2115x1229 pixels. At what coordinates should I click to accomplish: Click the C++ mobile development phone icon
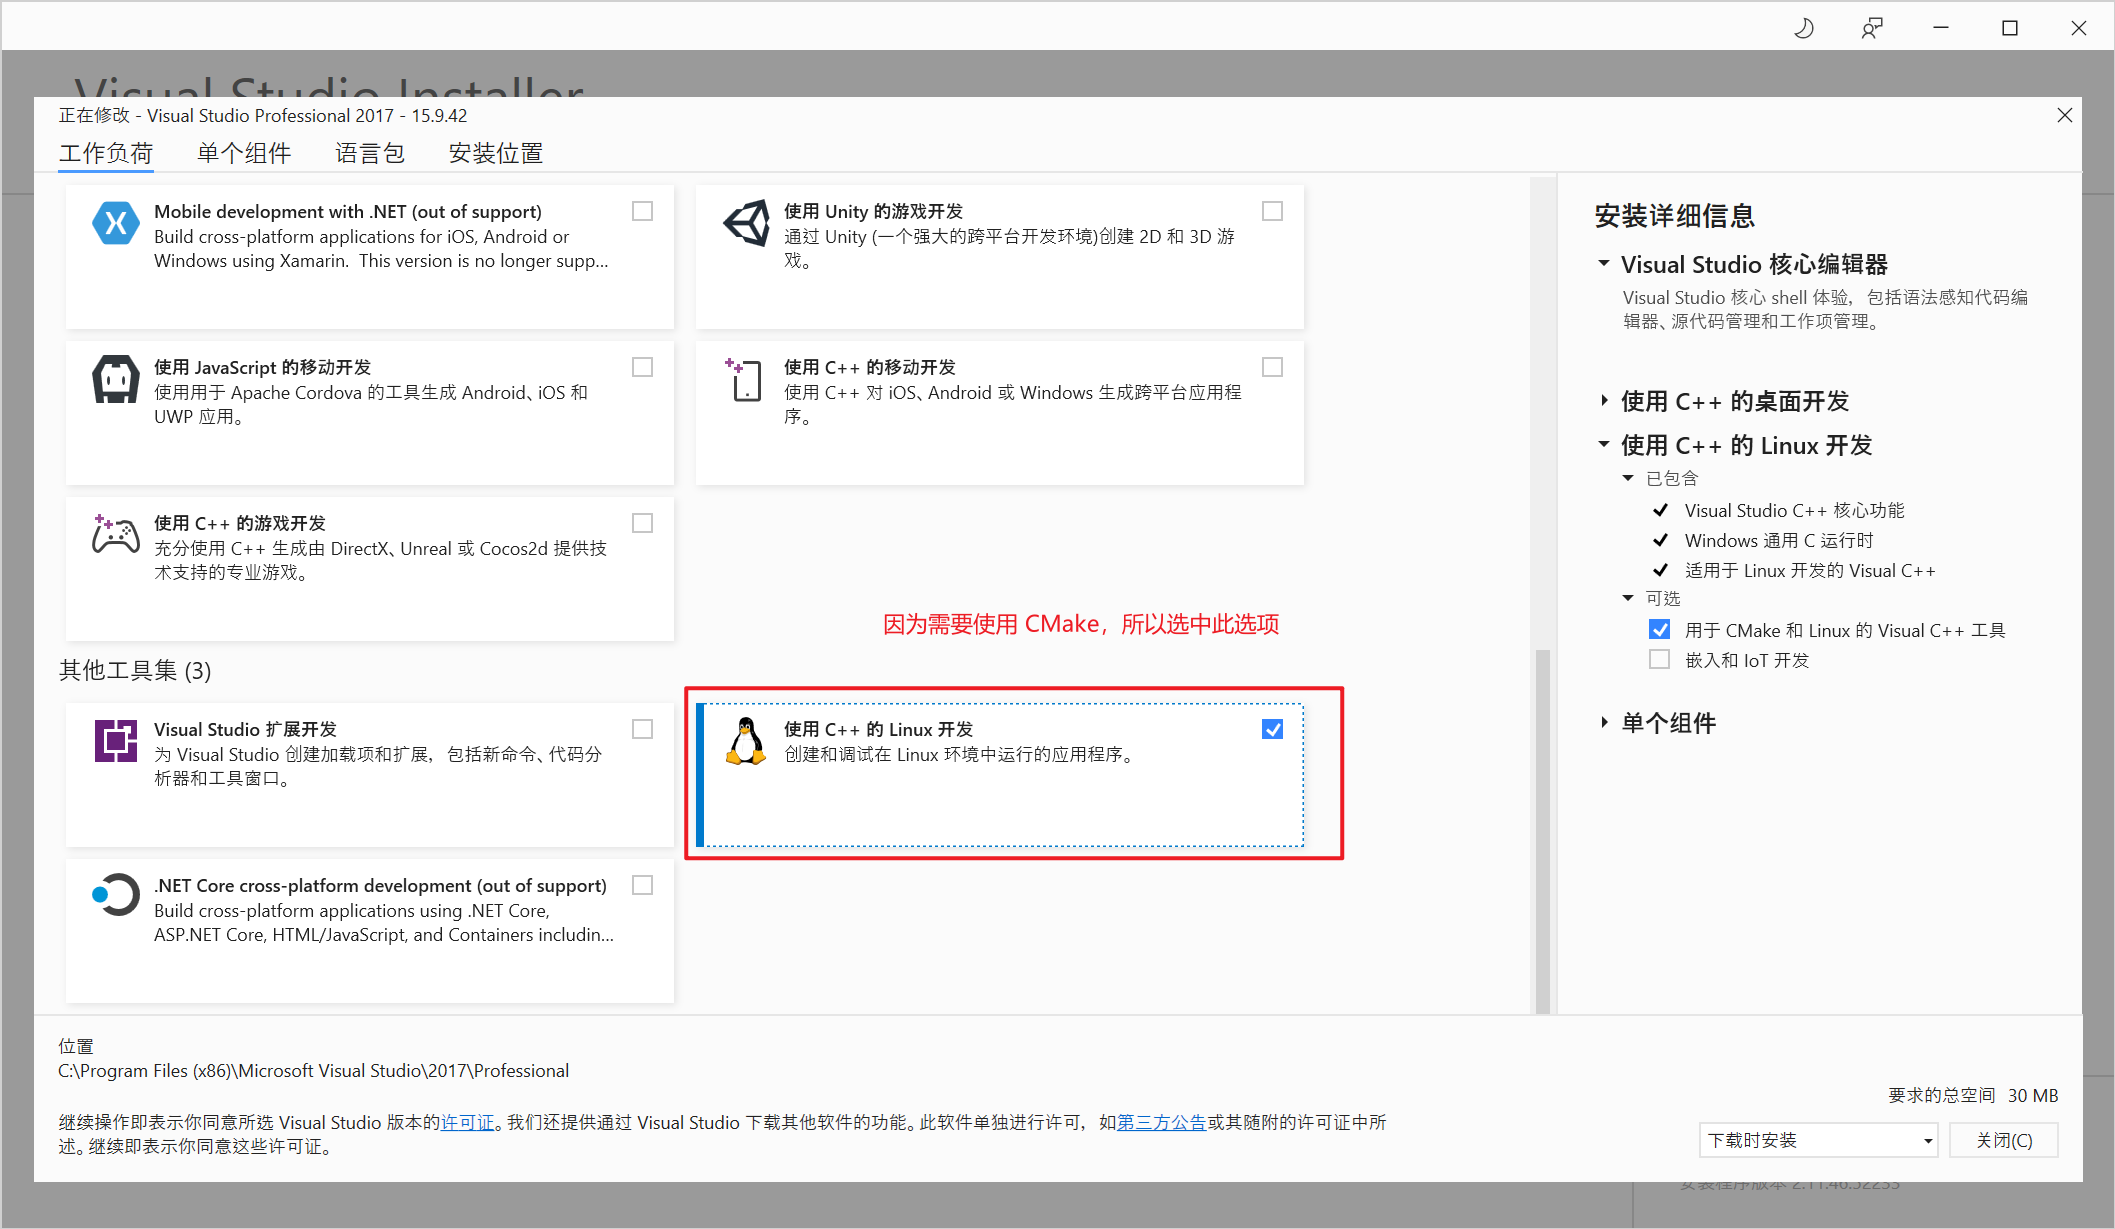[x=746, y=380]
